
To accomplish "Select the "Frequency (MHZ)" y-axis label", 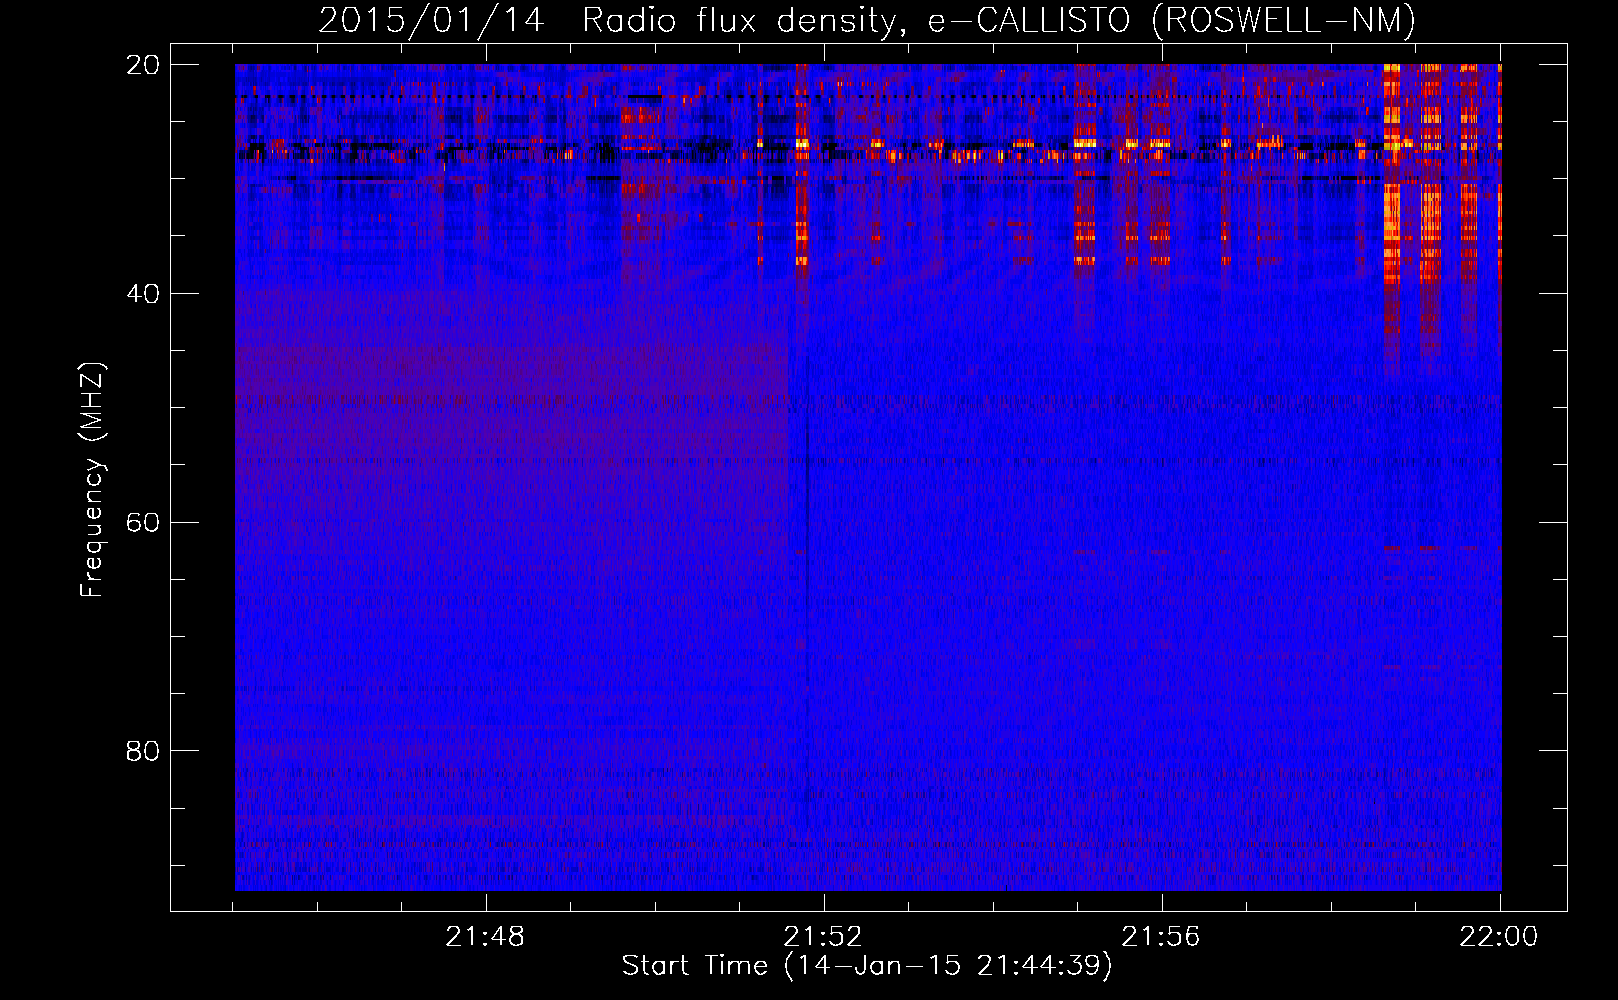I will tap(92, 479).
